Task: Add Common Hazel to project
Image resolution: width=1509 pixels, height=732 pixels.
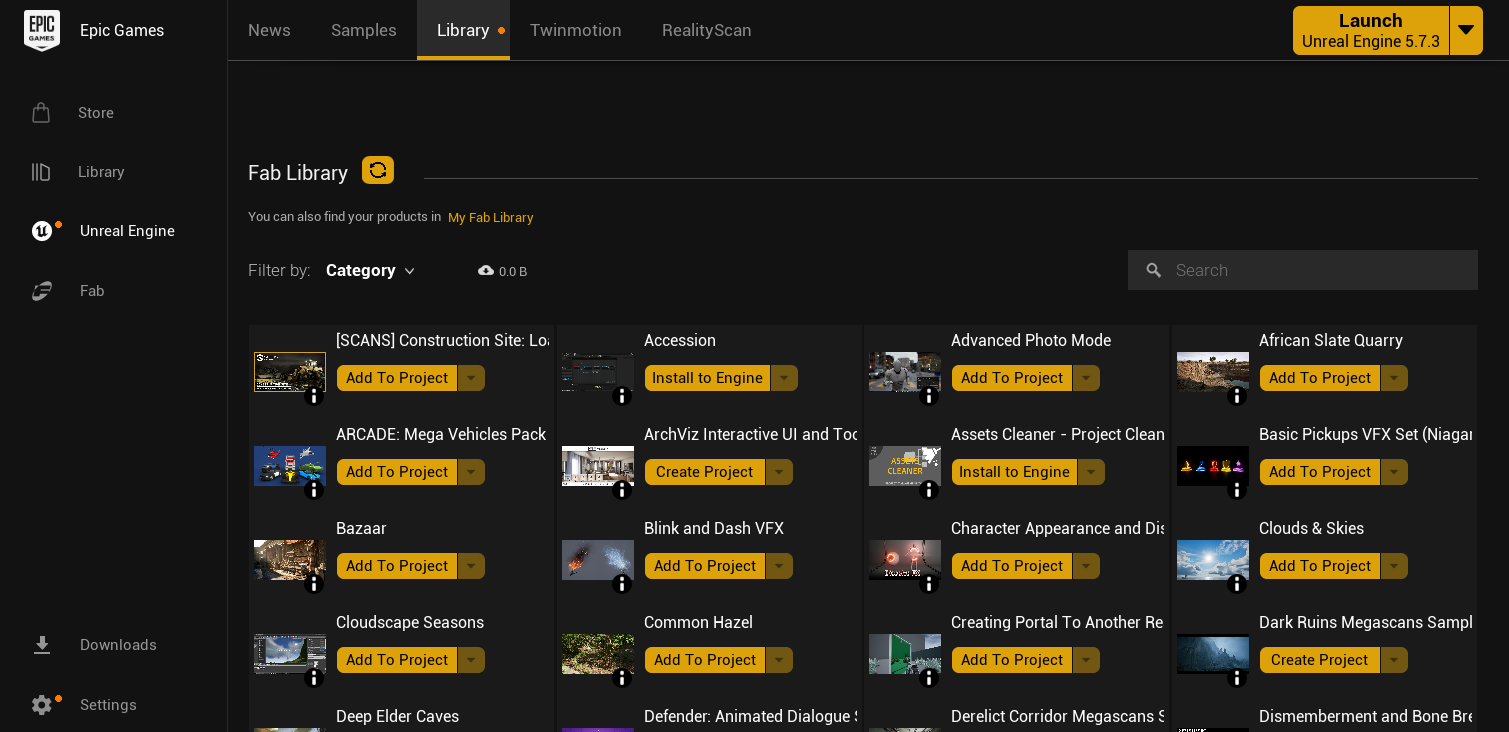Action: (x=705, y=660)
